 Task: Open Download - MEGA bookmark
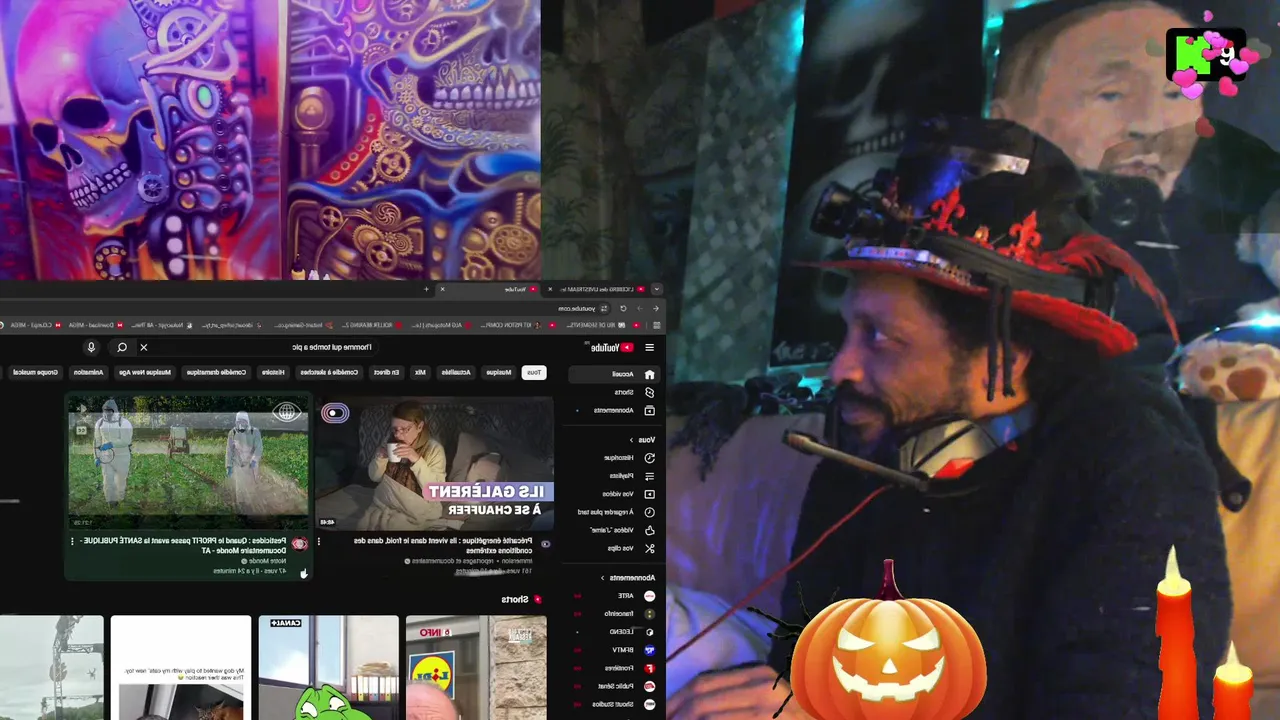tap(98, 325)
